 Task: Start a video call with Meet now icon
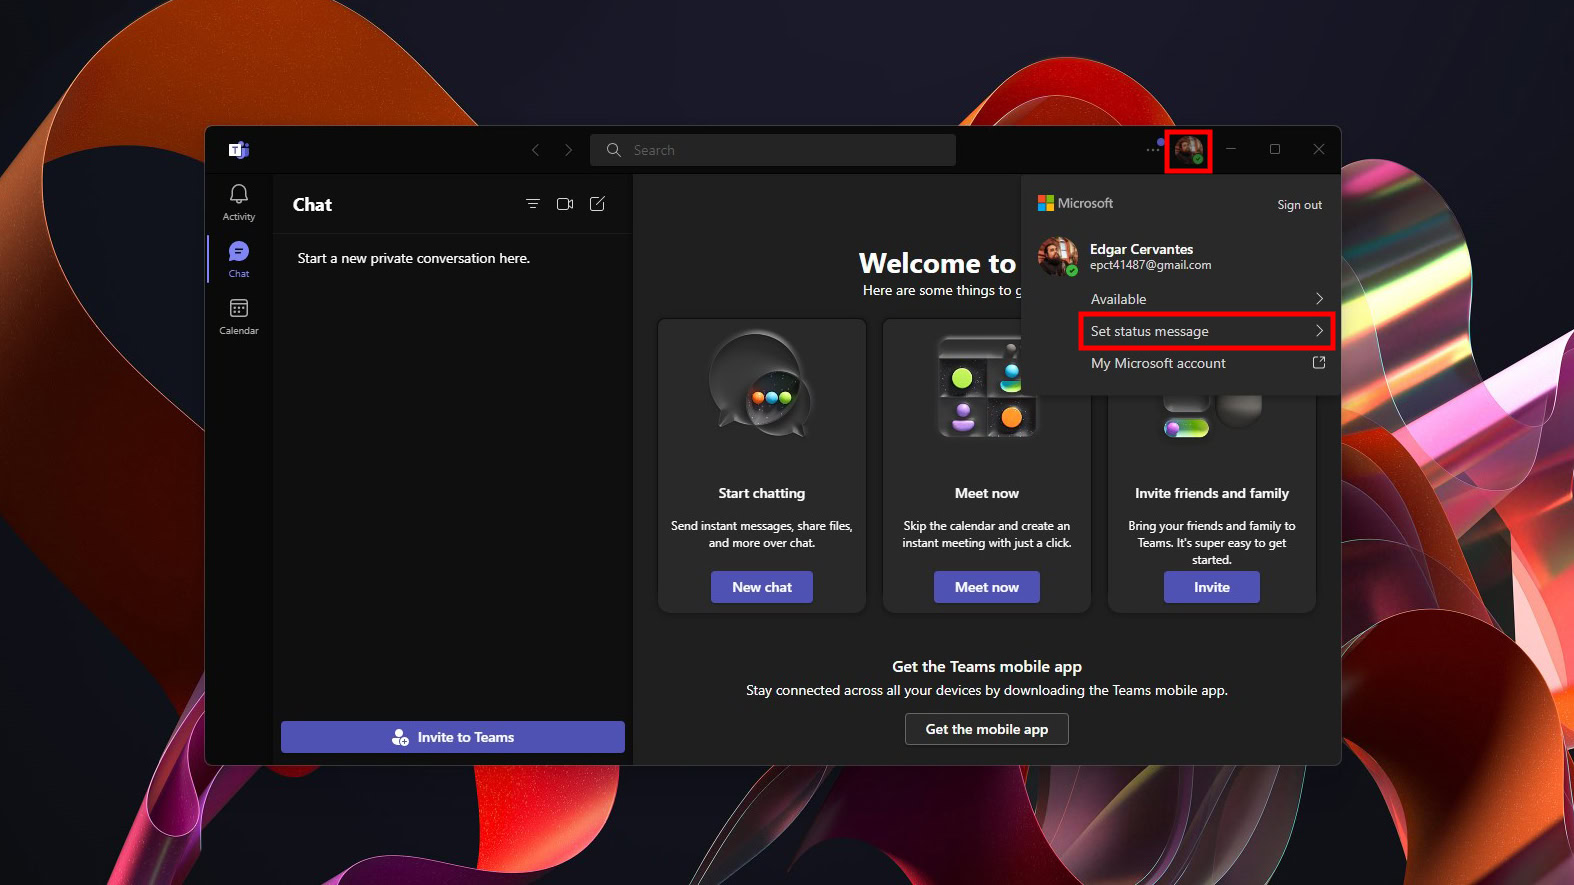(x=565, y=204)
